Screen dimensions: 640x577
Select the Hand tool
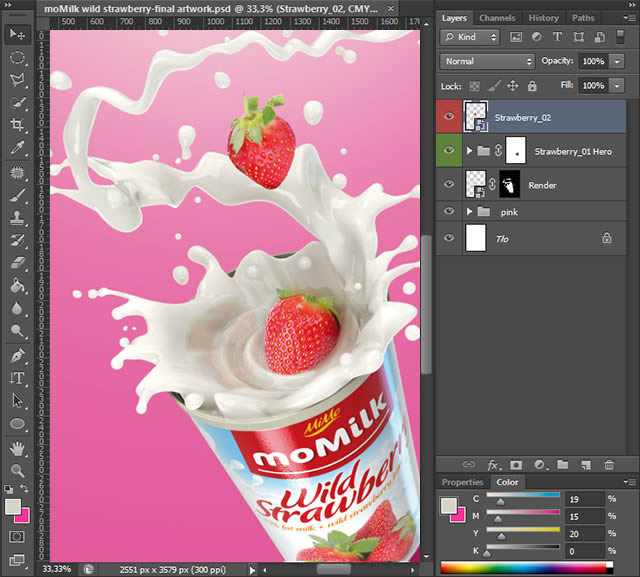pos(17,449)
